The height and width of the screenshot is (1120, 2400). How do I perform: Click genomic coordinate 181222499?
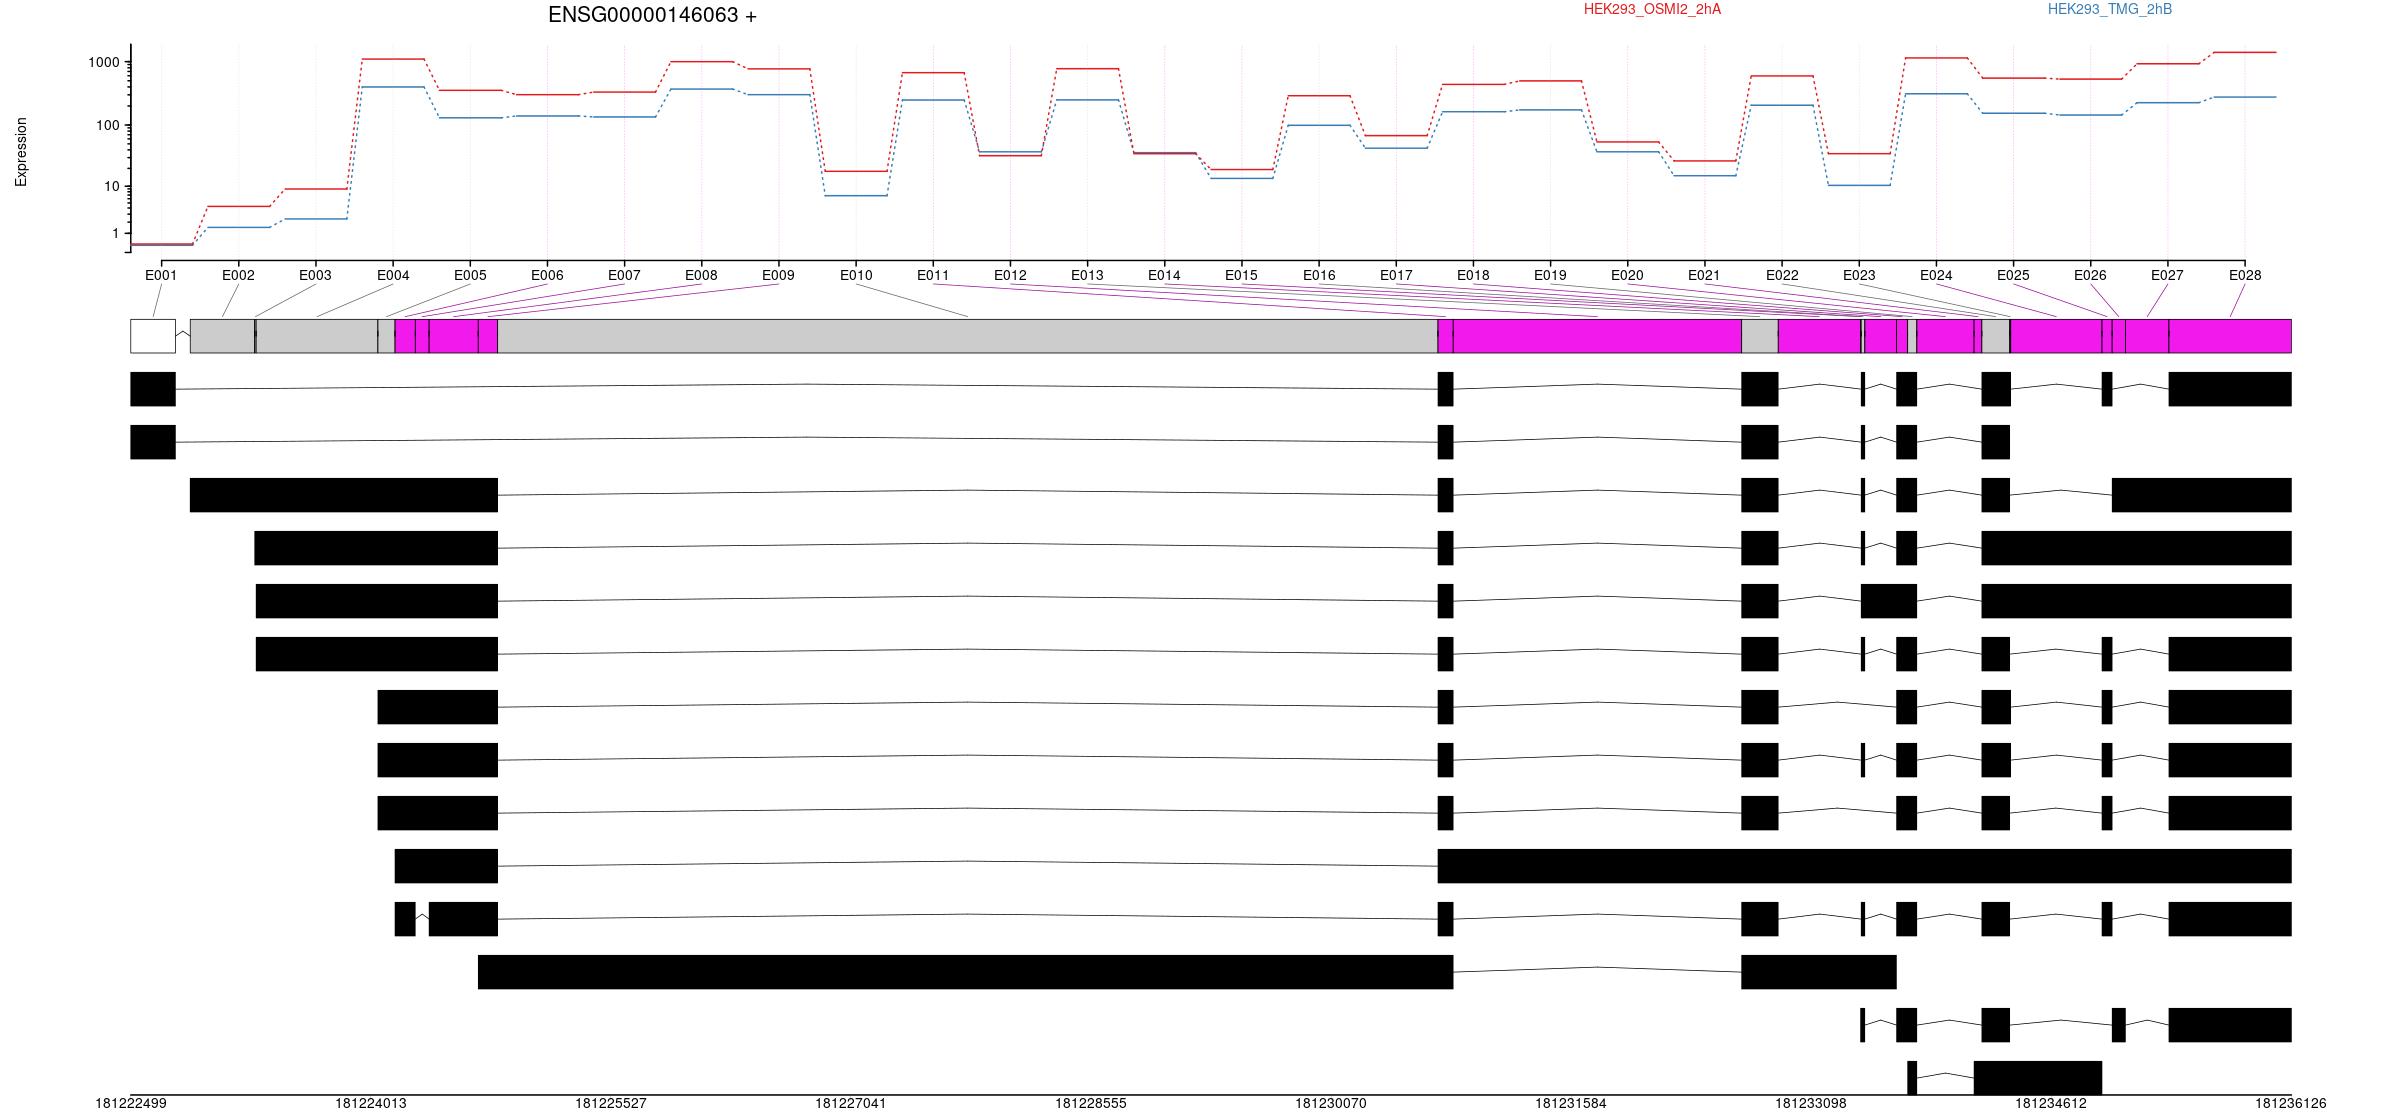coord(131,1104)
